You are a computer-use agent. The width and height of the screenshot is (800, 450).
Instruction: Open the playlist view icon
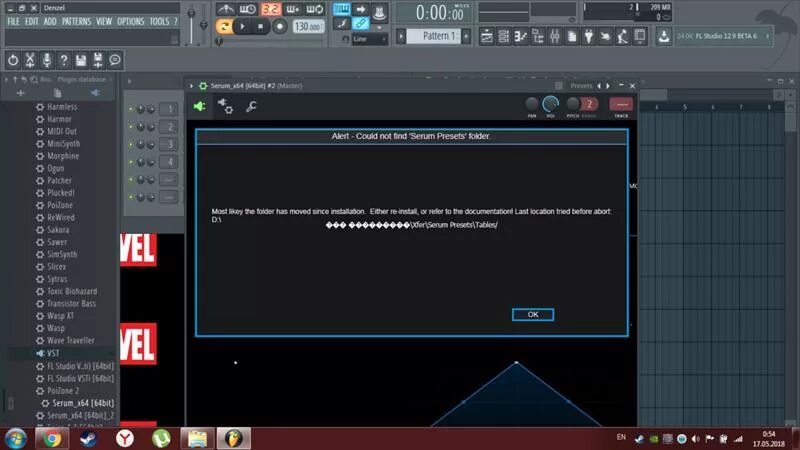pos(487,36)
